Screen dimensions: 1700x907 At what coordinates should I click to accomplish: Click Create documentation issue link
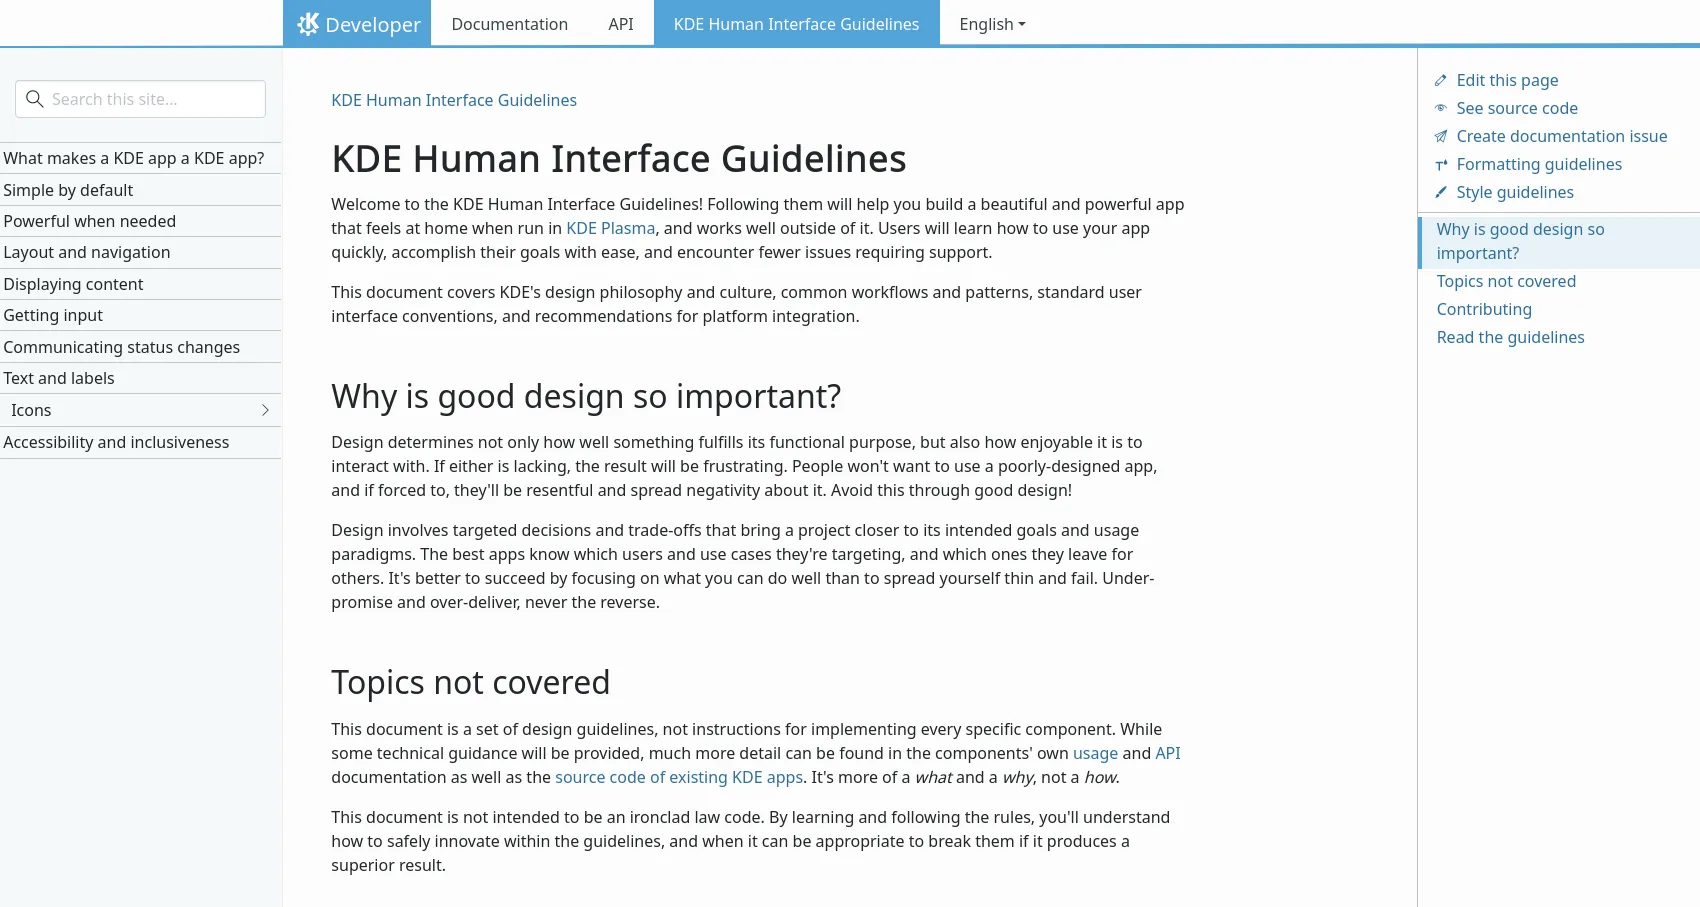click(x=1561, y=136)
